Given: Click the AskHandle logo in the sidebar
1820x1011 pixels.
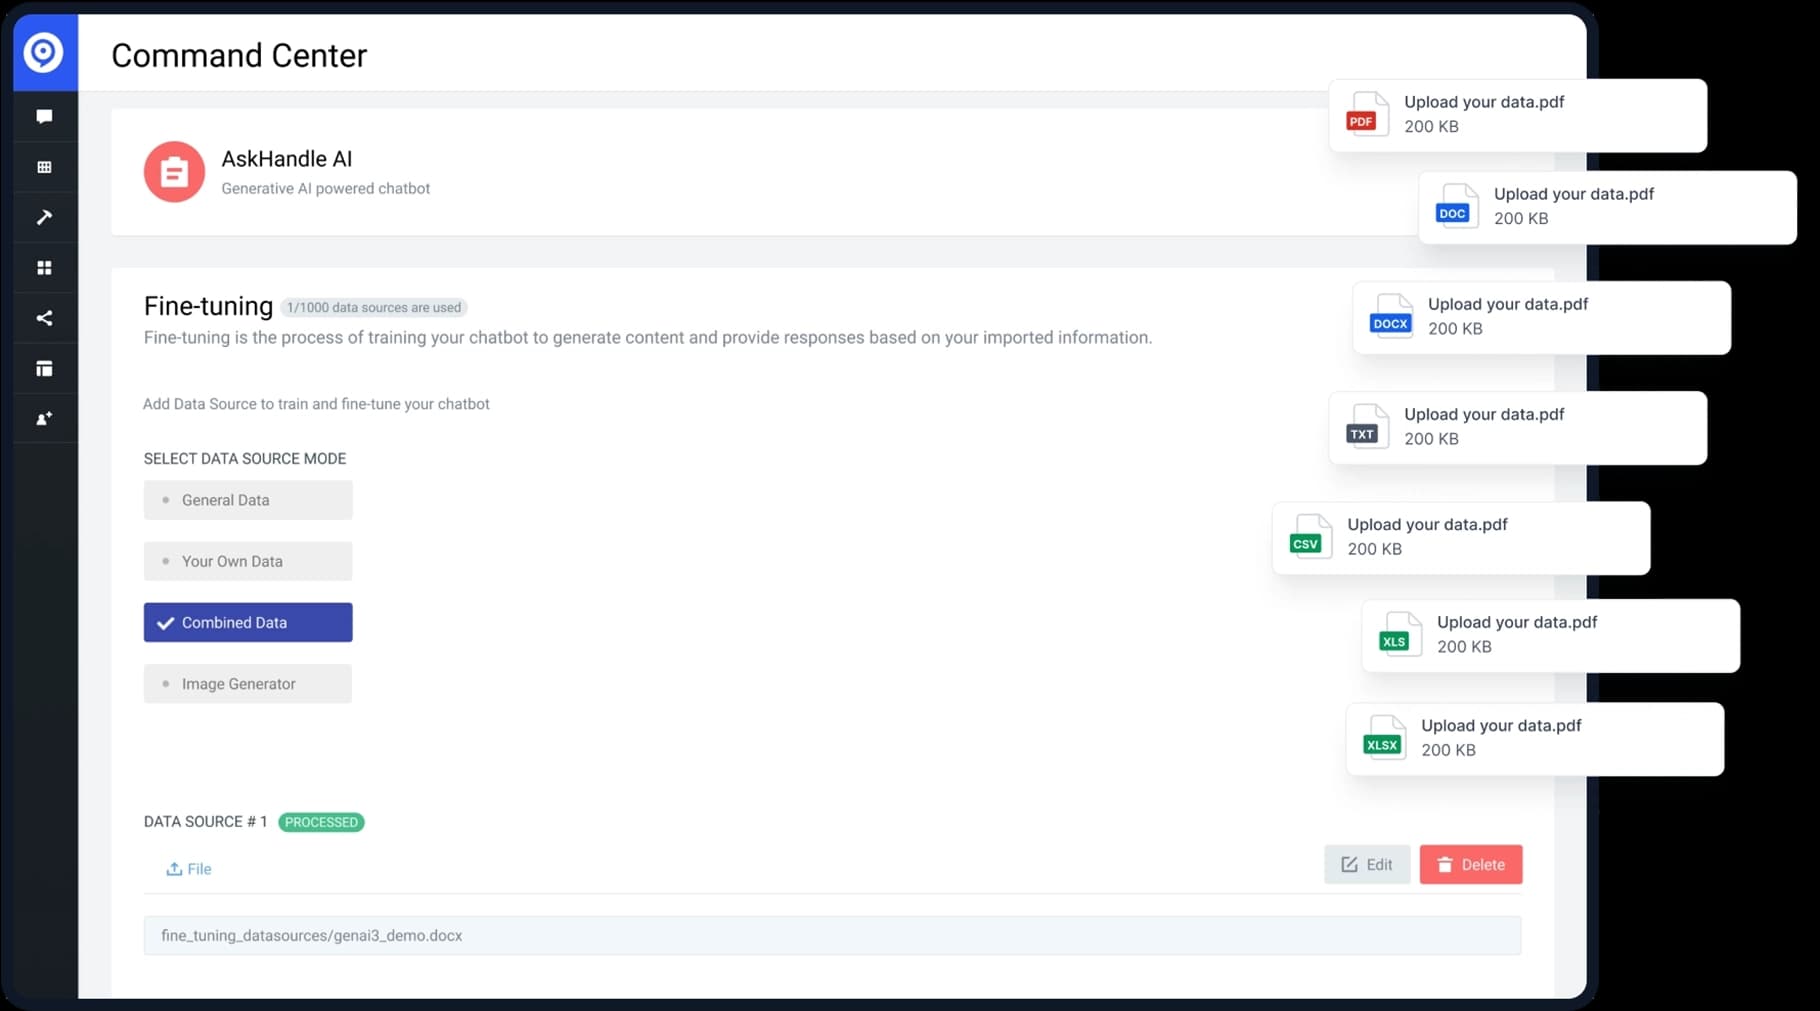Looking at the screenshot, I should [x=44, y=52].
